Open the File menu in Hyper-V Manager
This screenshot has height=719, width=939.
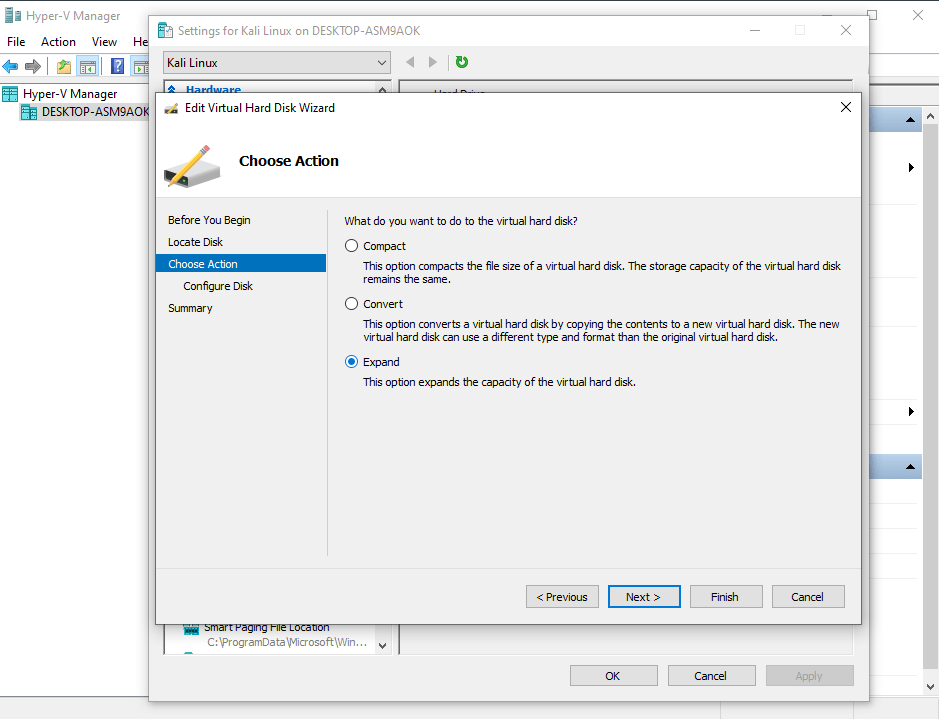16,42
